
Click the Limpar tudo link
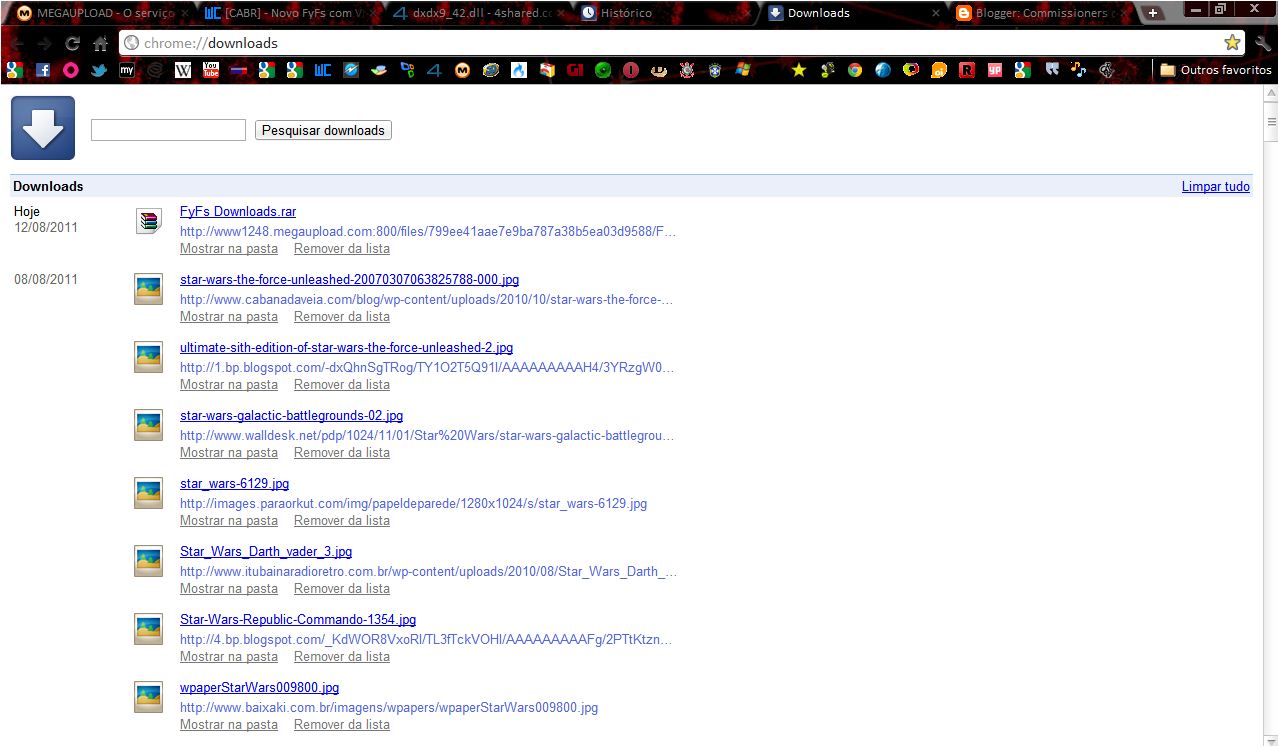point(1215,186)
